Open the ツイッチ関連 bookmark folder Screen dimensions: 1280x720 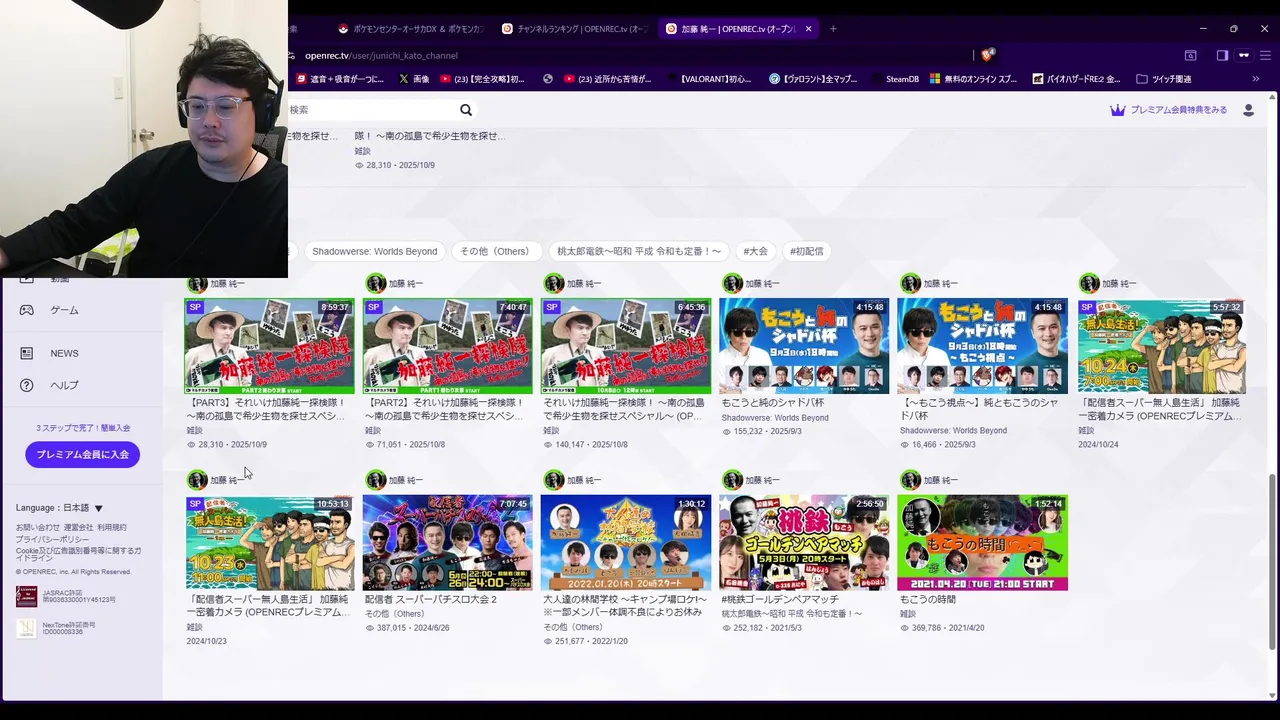(1164, 79)
